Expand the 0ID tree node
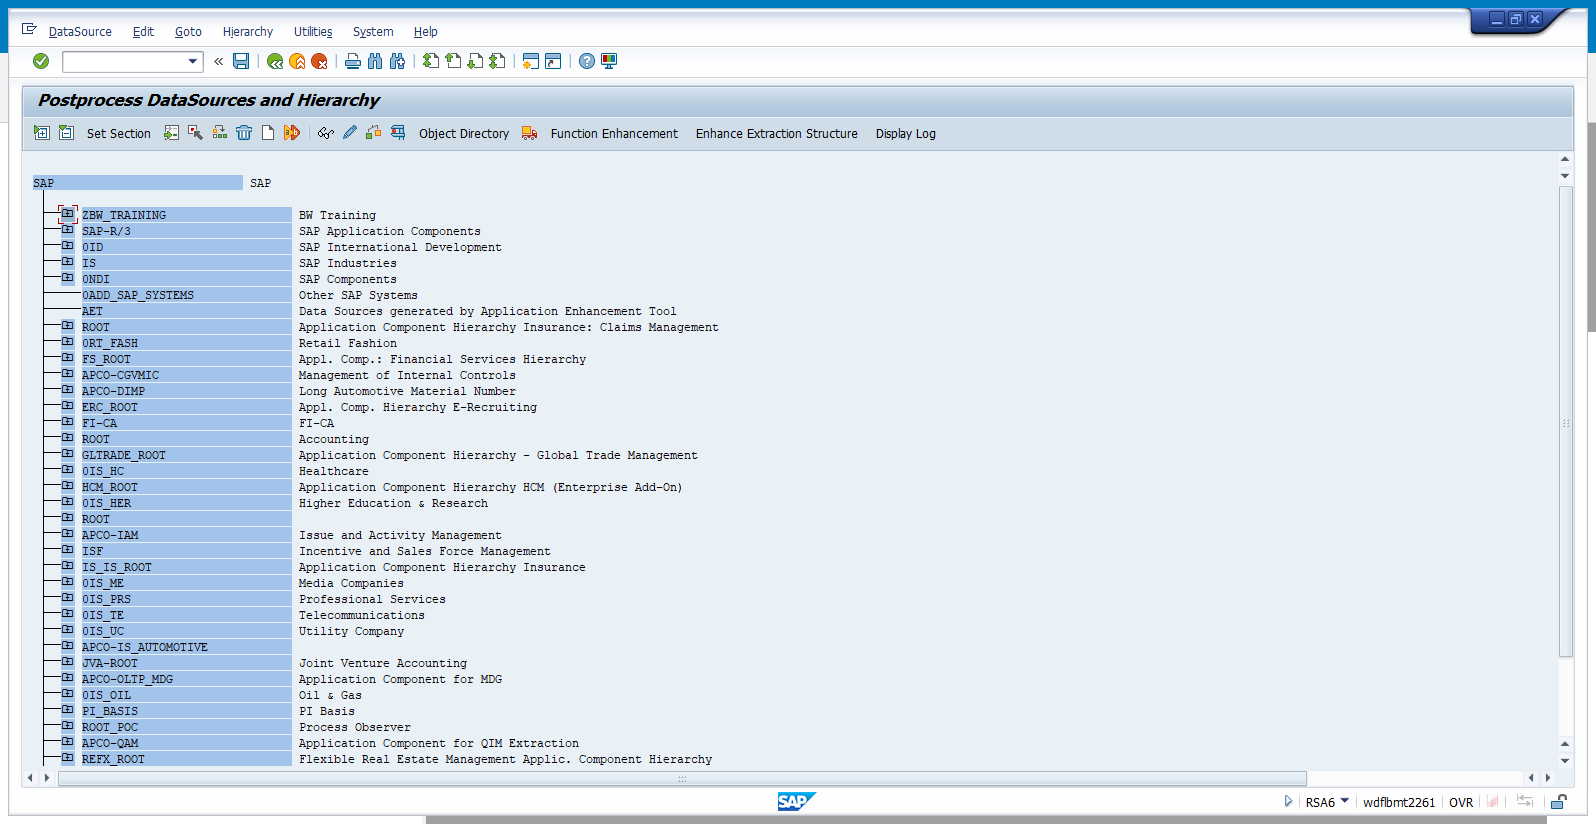Viewport: 1596px width, 824px height. pyautogui.click(x=68, y=246)
